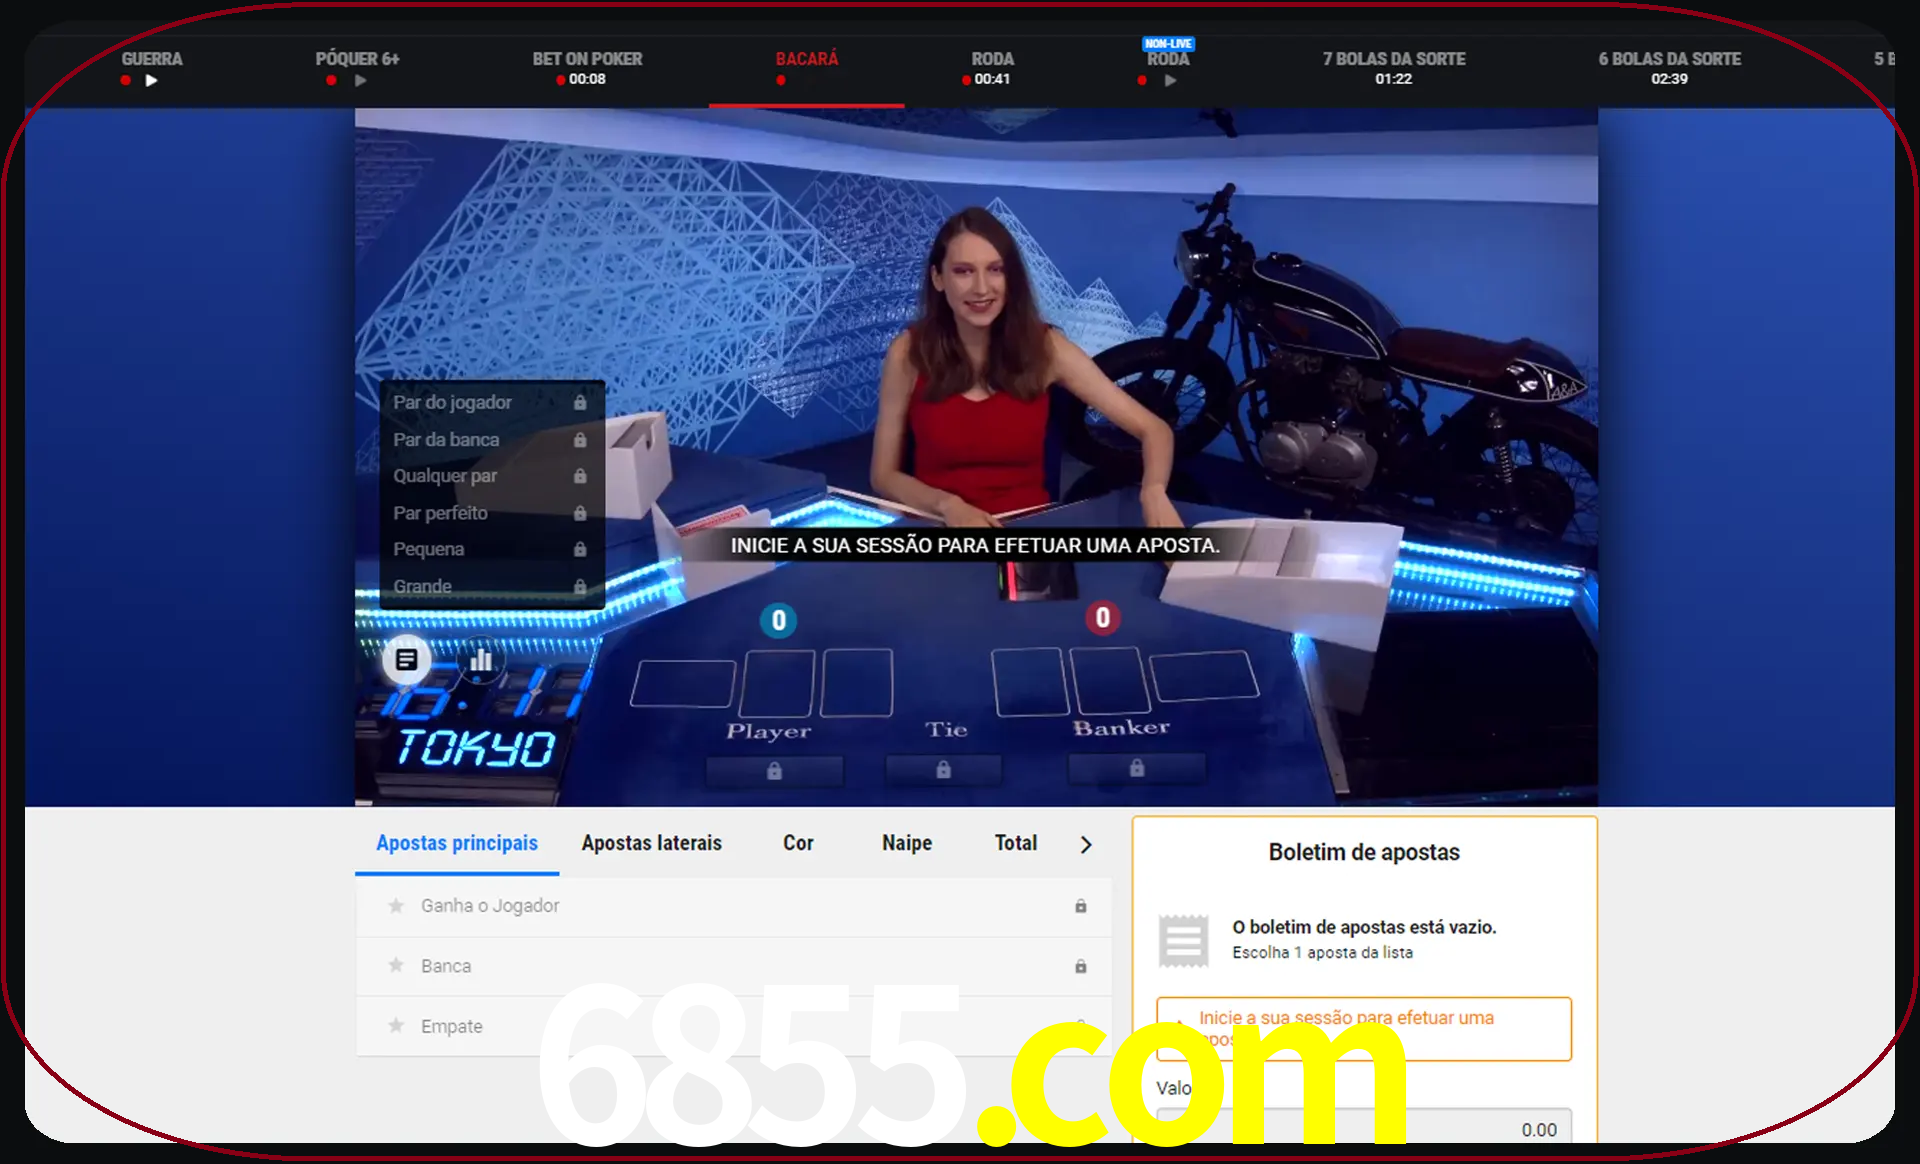Play the Non-Live Roda game

click(x=1170, y=80)
